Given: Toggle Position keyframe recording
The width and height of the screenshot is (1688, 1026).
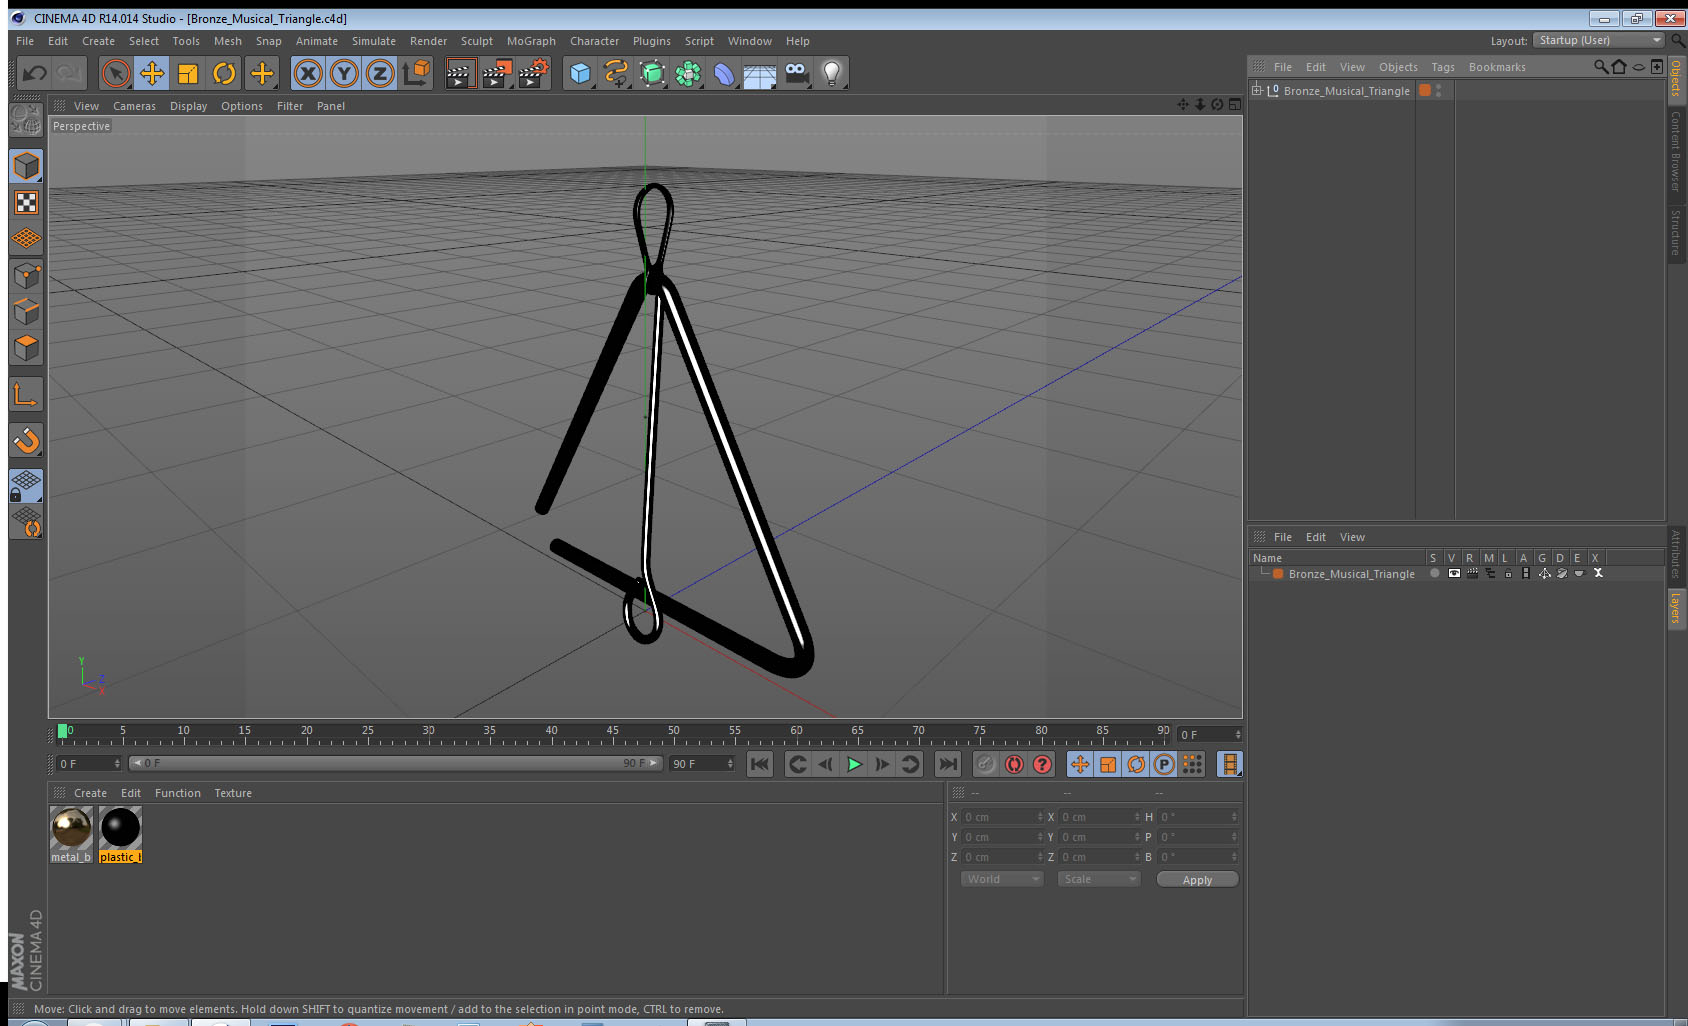Looking at the screenshot, I should point(1080,764).
